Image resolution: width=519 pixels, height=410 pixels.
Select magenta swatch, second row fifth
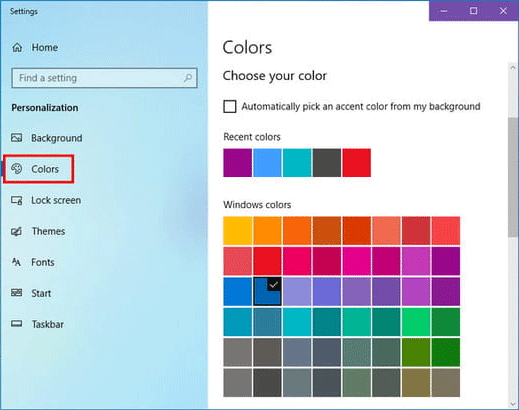(357, 261)
